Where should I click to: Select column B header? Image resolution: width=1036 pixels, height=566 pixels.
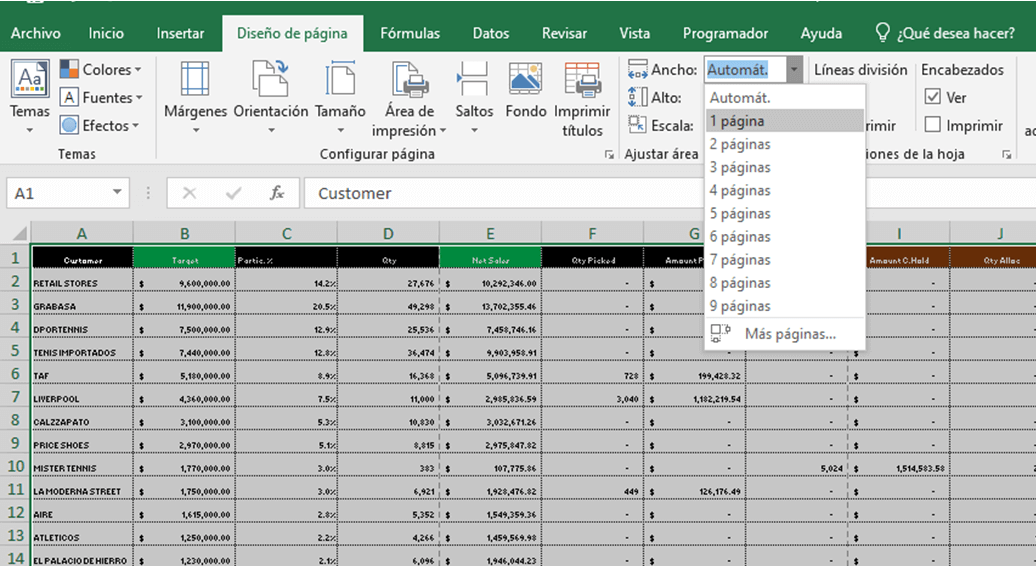tap(184, 233)
